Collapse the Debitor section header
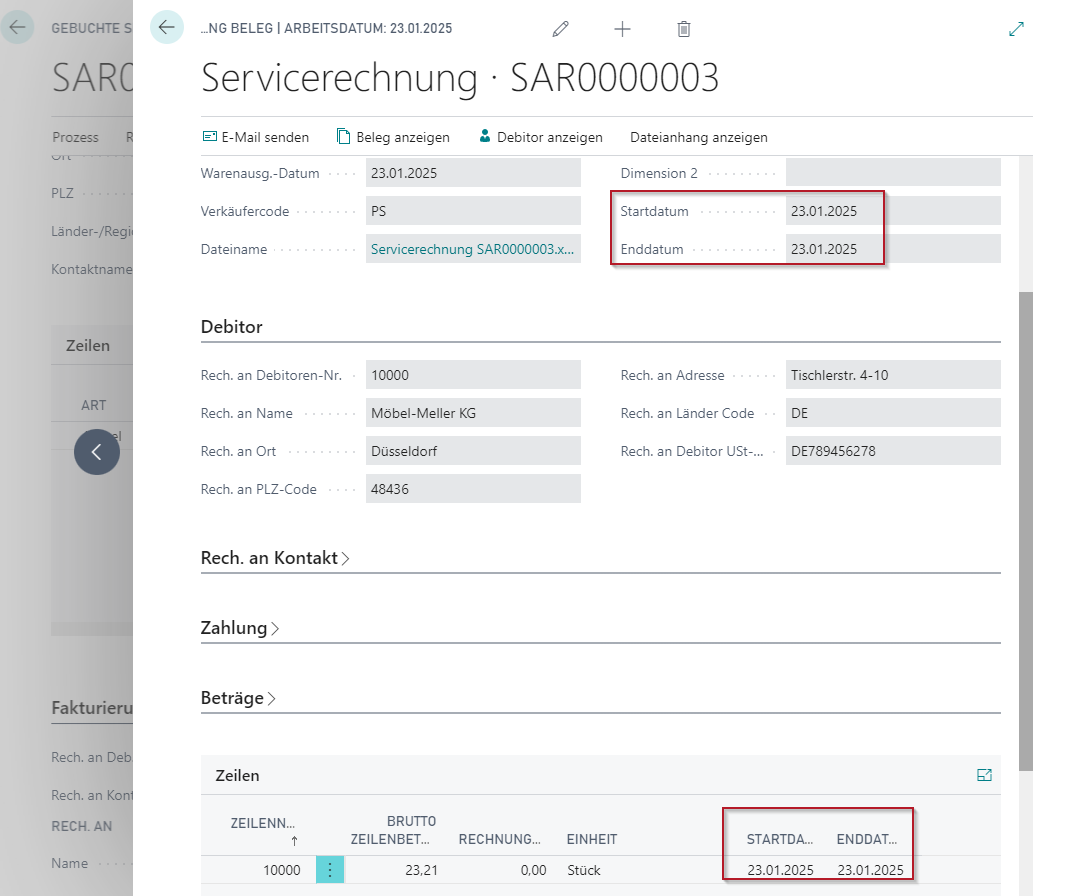Screen dimensions: 1078x896 point(232,327)
